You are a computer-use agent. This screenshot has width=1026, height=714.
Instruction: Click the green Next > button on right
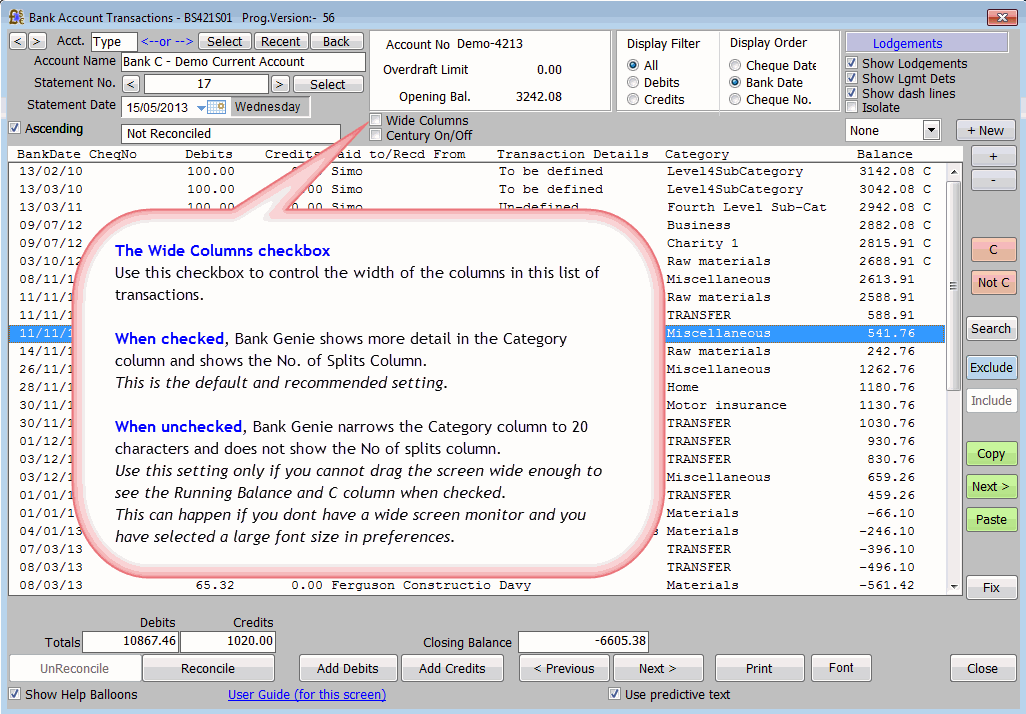[991, 486]
